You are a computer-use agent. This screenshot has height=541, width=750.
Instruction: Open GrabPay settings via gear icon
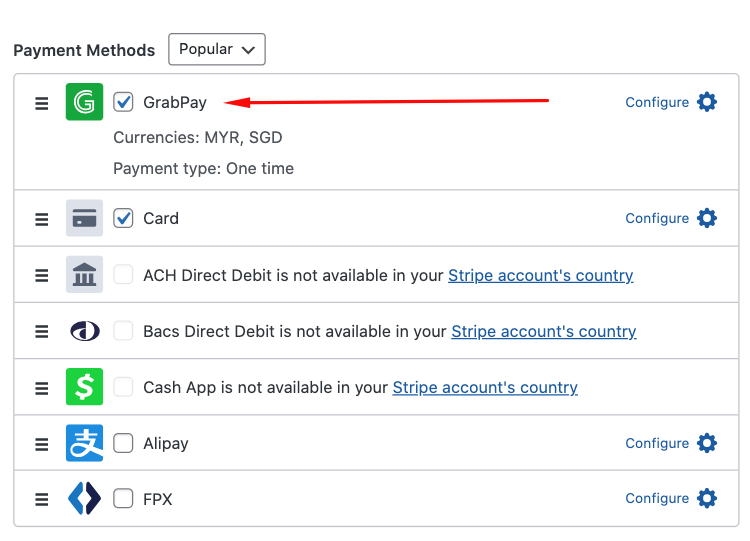[x=707, y=102]
